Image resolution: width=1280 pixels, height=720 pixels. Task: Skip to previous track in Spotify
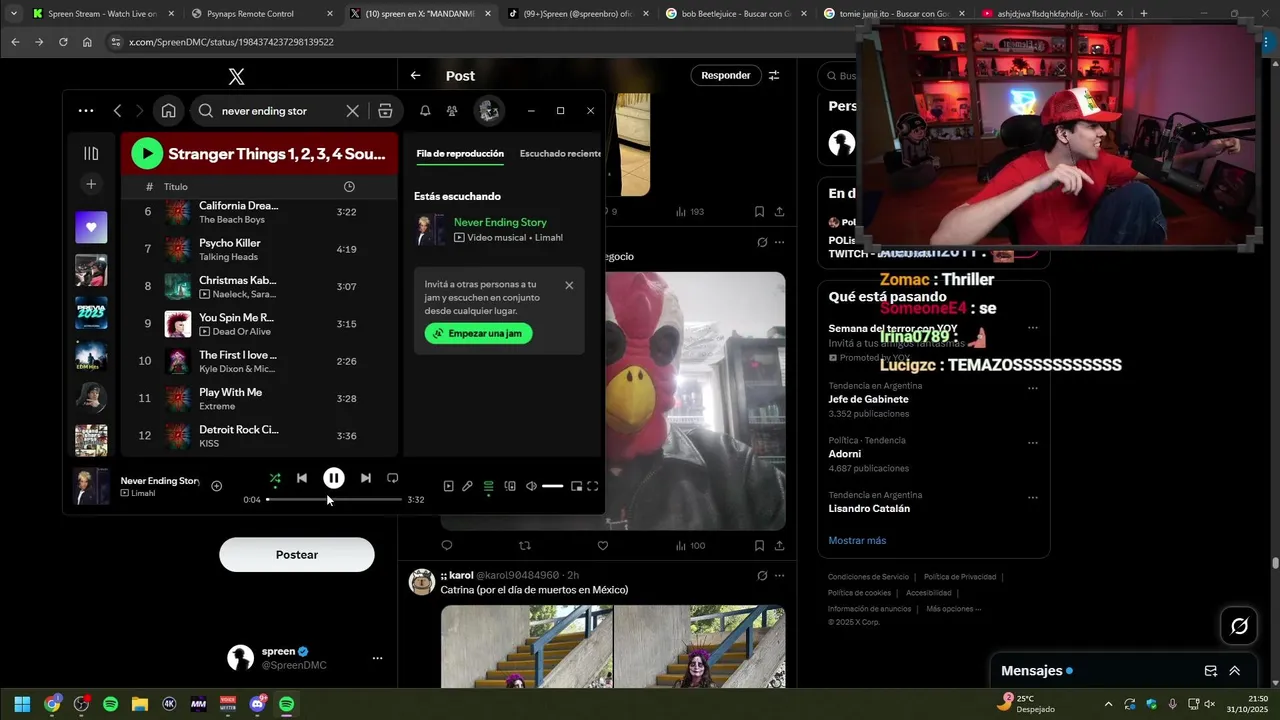click(x=302, y=478)
